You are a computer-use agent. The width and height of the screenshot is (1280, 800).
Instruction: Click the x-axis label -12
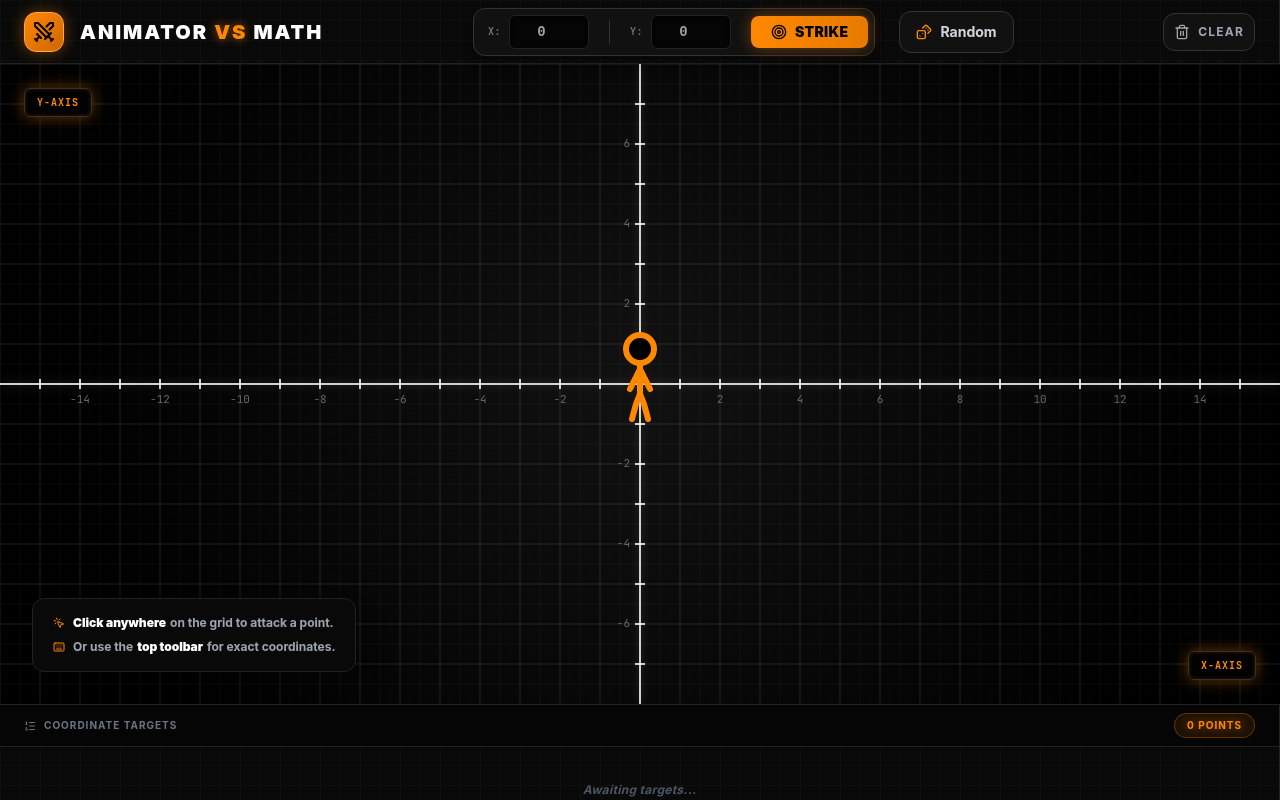pyautogui.click(x=160, y=400)
